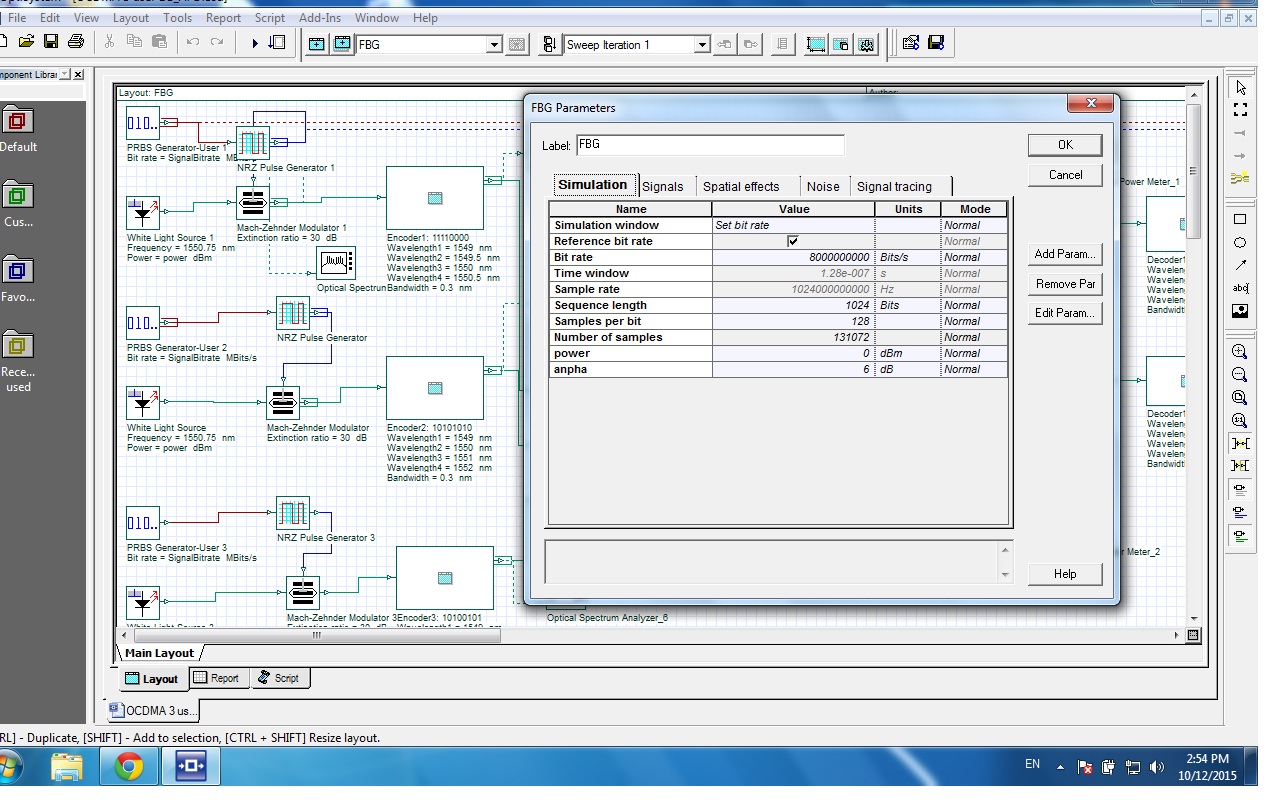The width and height of the screenshot is (1280, 800).
Task: Switch to the Signals tab
Action: tap(663, 186)
